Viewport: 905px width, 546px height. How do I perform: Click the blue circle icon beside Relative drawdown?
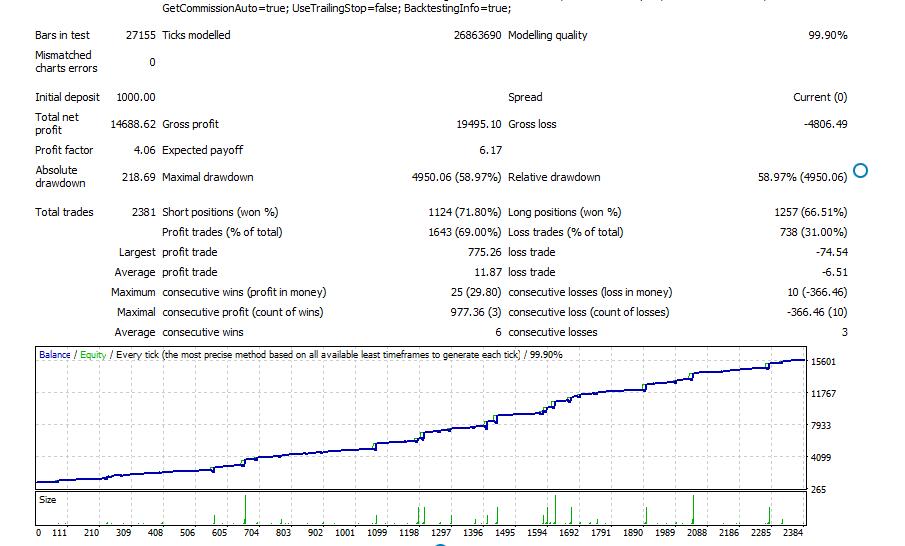coord(860,170)
